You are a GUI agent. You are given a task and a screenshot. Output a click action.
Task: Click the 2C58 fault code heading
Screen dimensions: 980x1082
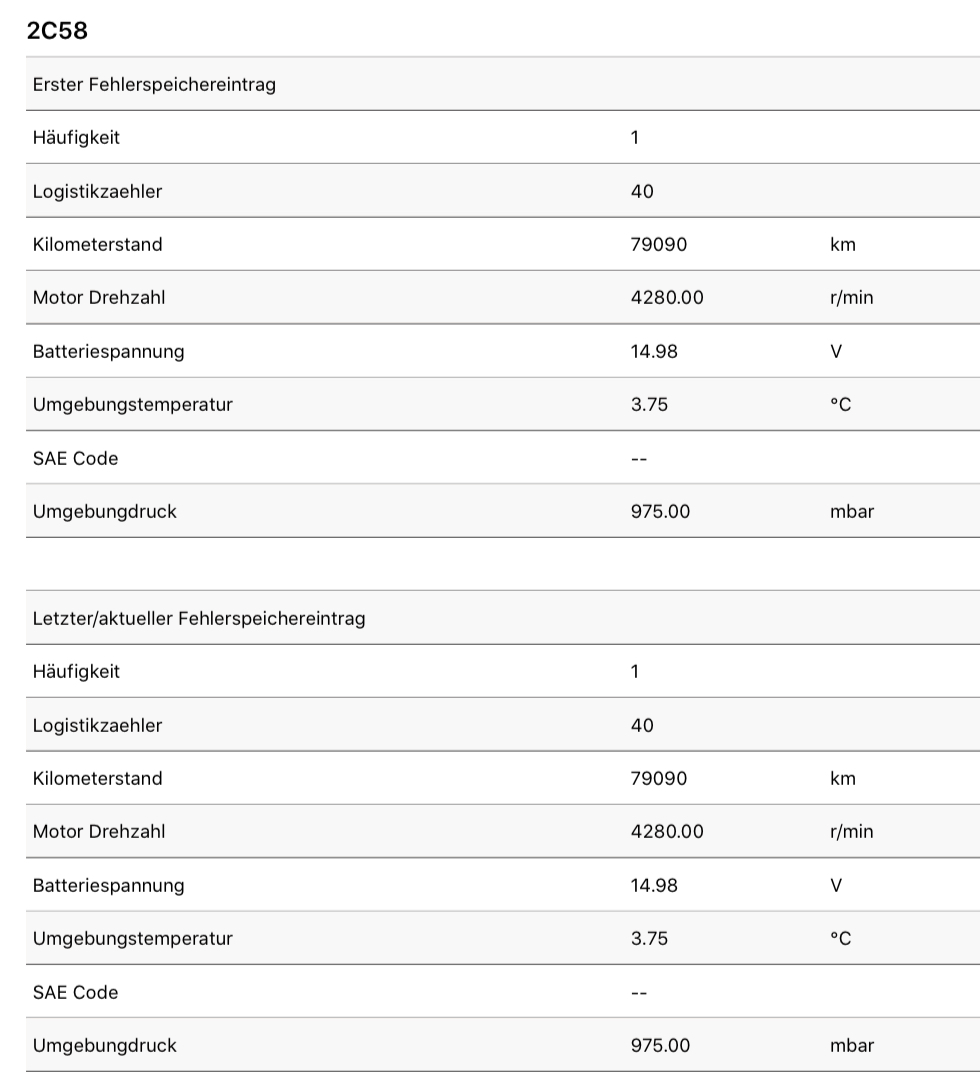pyautogui.click(x=57, y=31)
